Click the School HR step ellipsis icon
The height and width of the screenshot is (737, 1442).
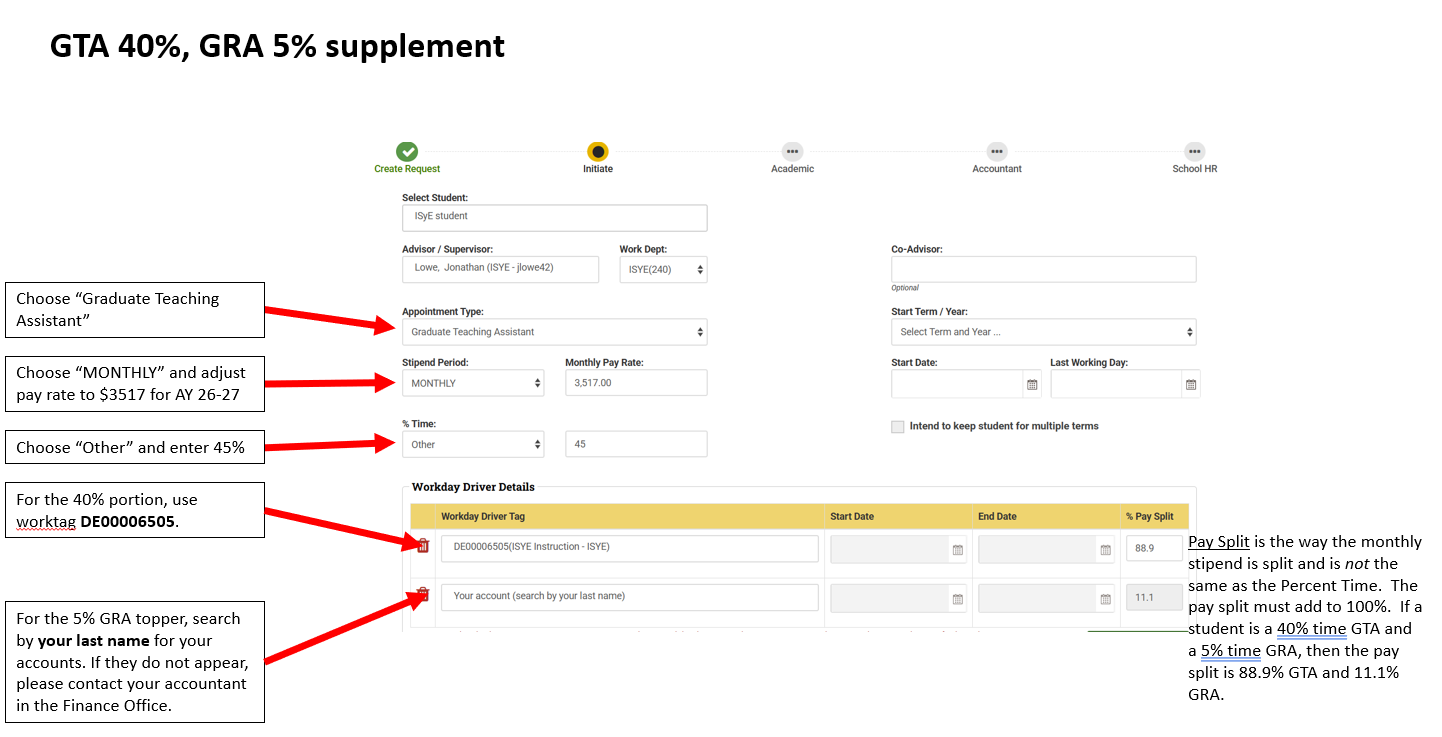pos(1195,152)
